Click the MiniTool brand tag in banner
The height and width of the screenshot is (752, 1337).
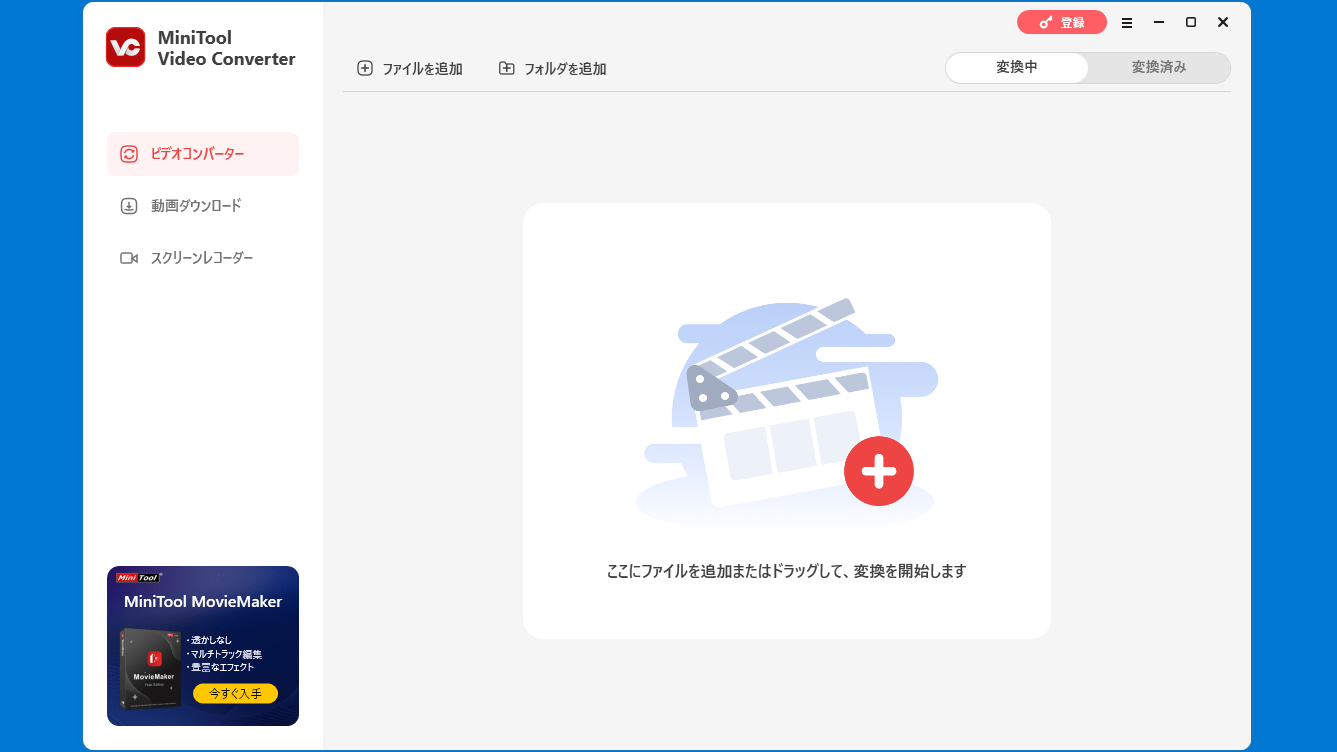click(x=138, y=577)
